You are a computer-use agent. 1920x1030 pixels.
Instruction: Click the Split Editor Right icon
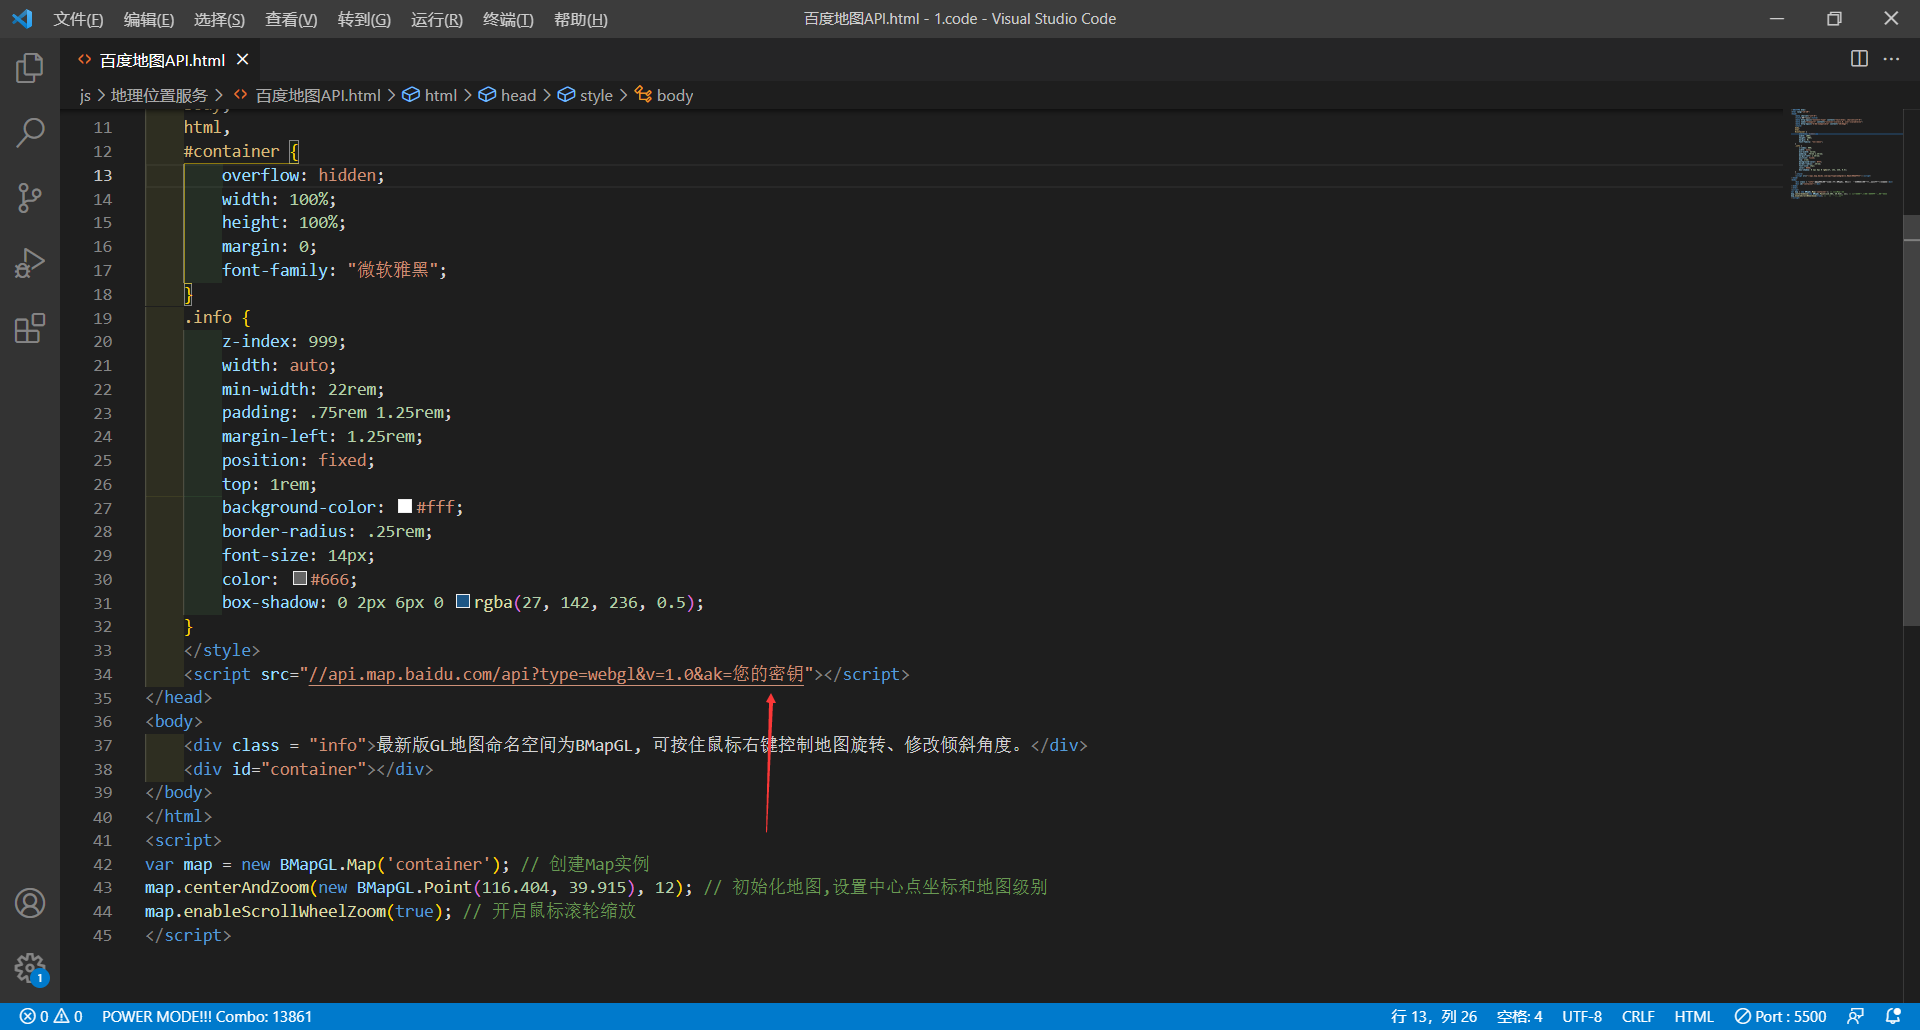[1859, 59]
